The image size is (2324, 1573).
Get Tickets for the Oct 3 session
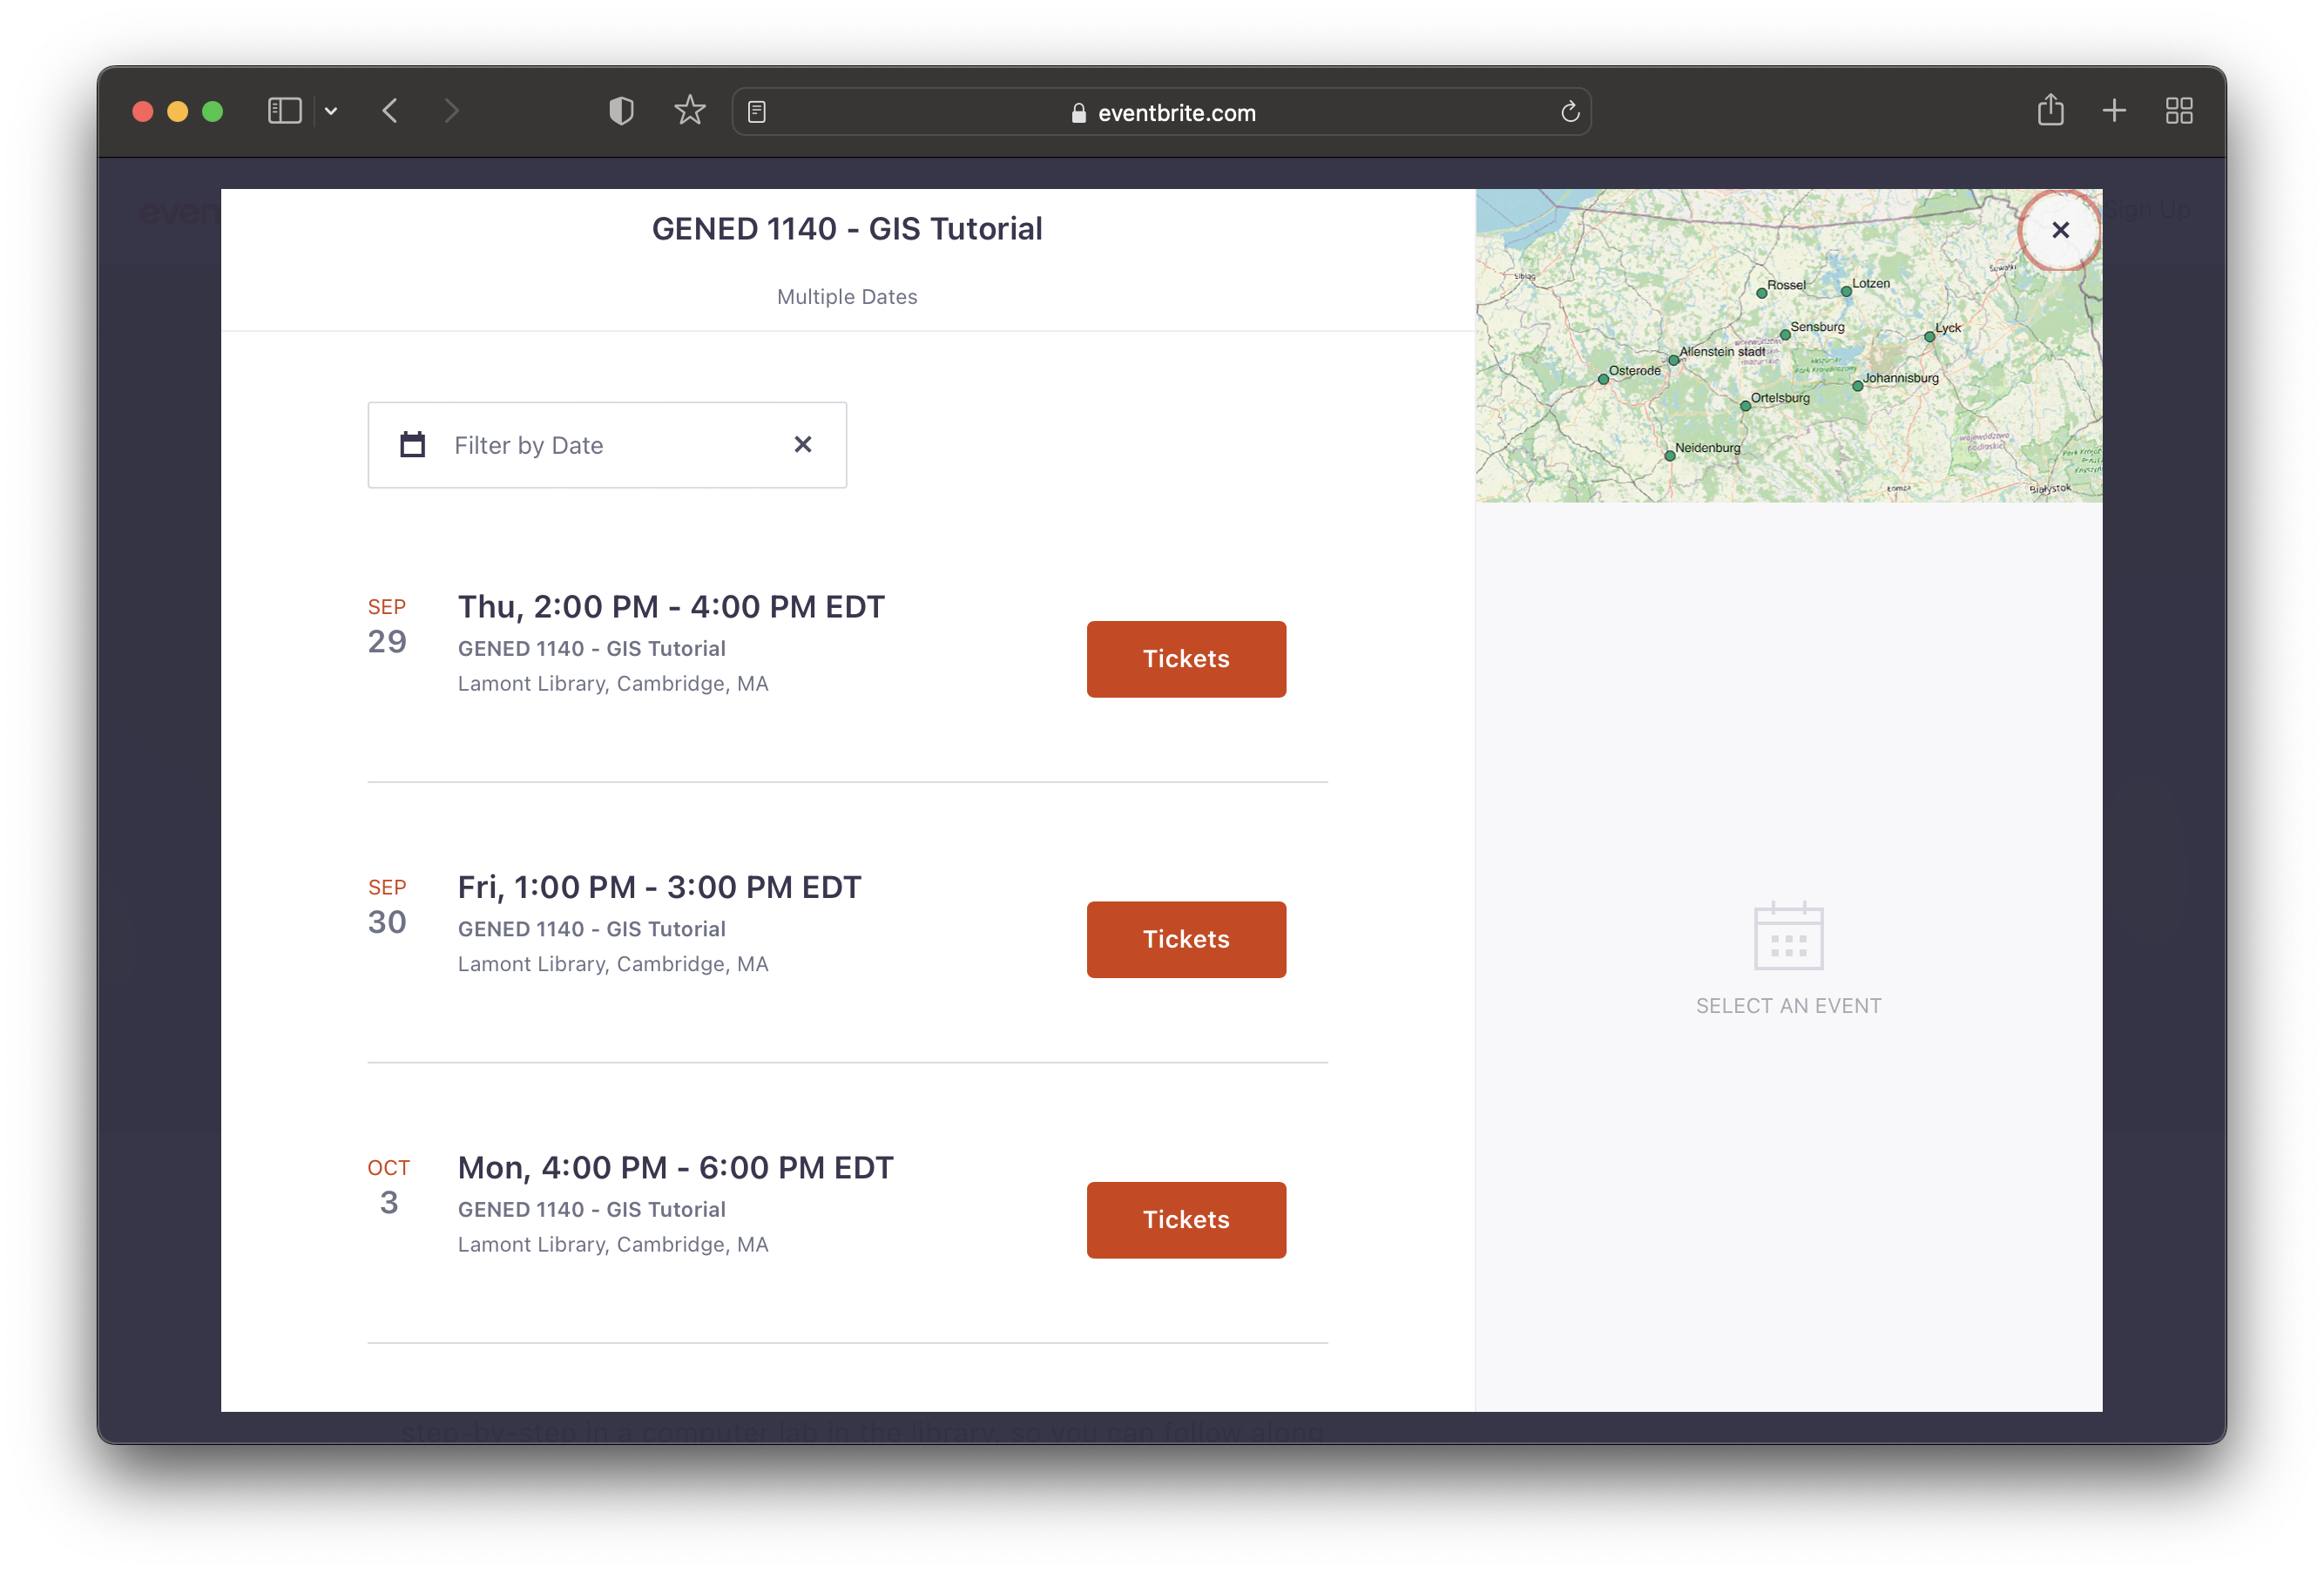point(1186,1220)
